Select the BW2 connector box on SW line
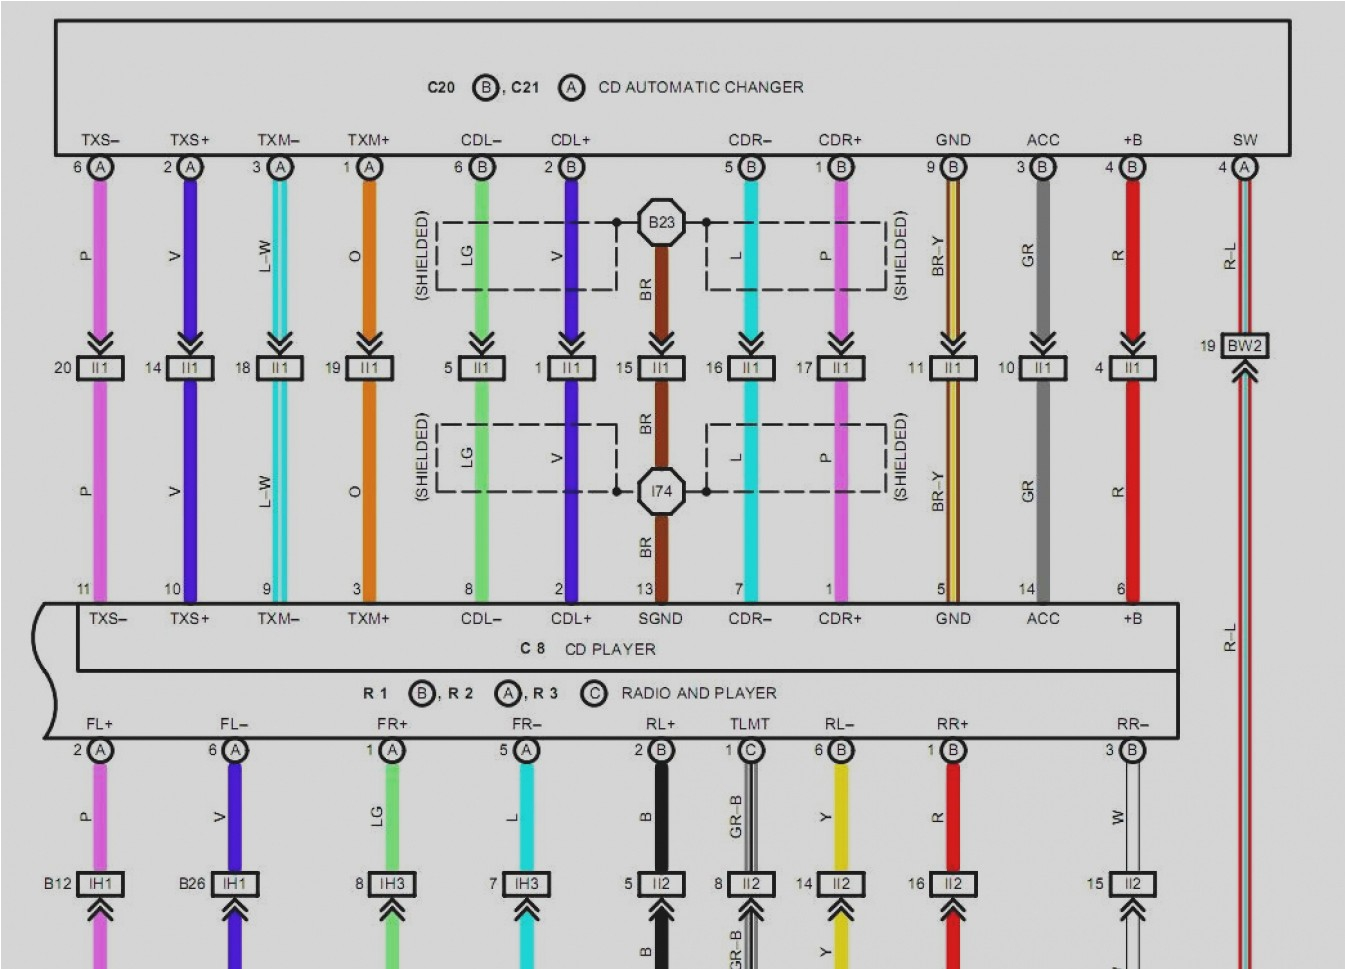 [x=1243, y=344]
